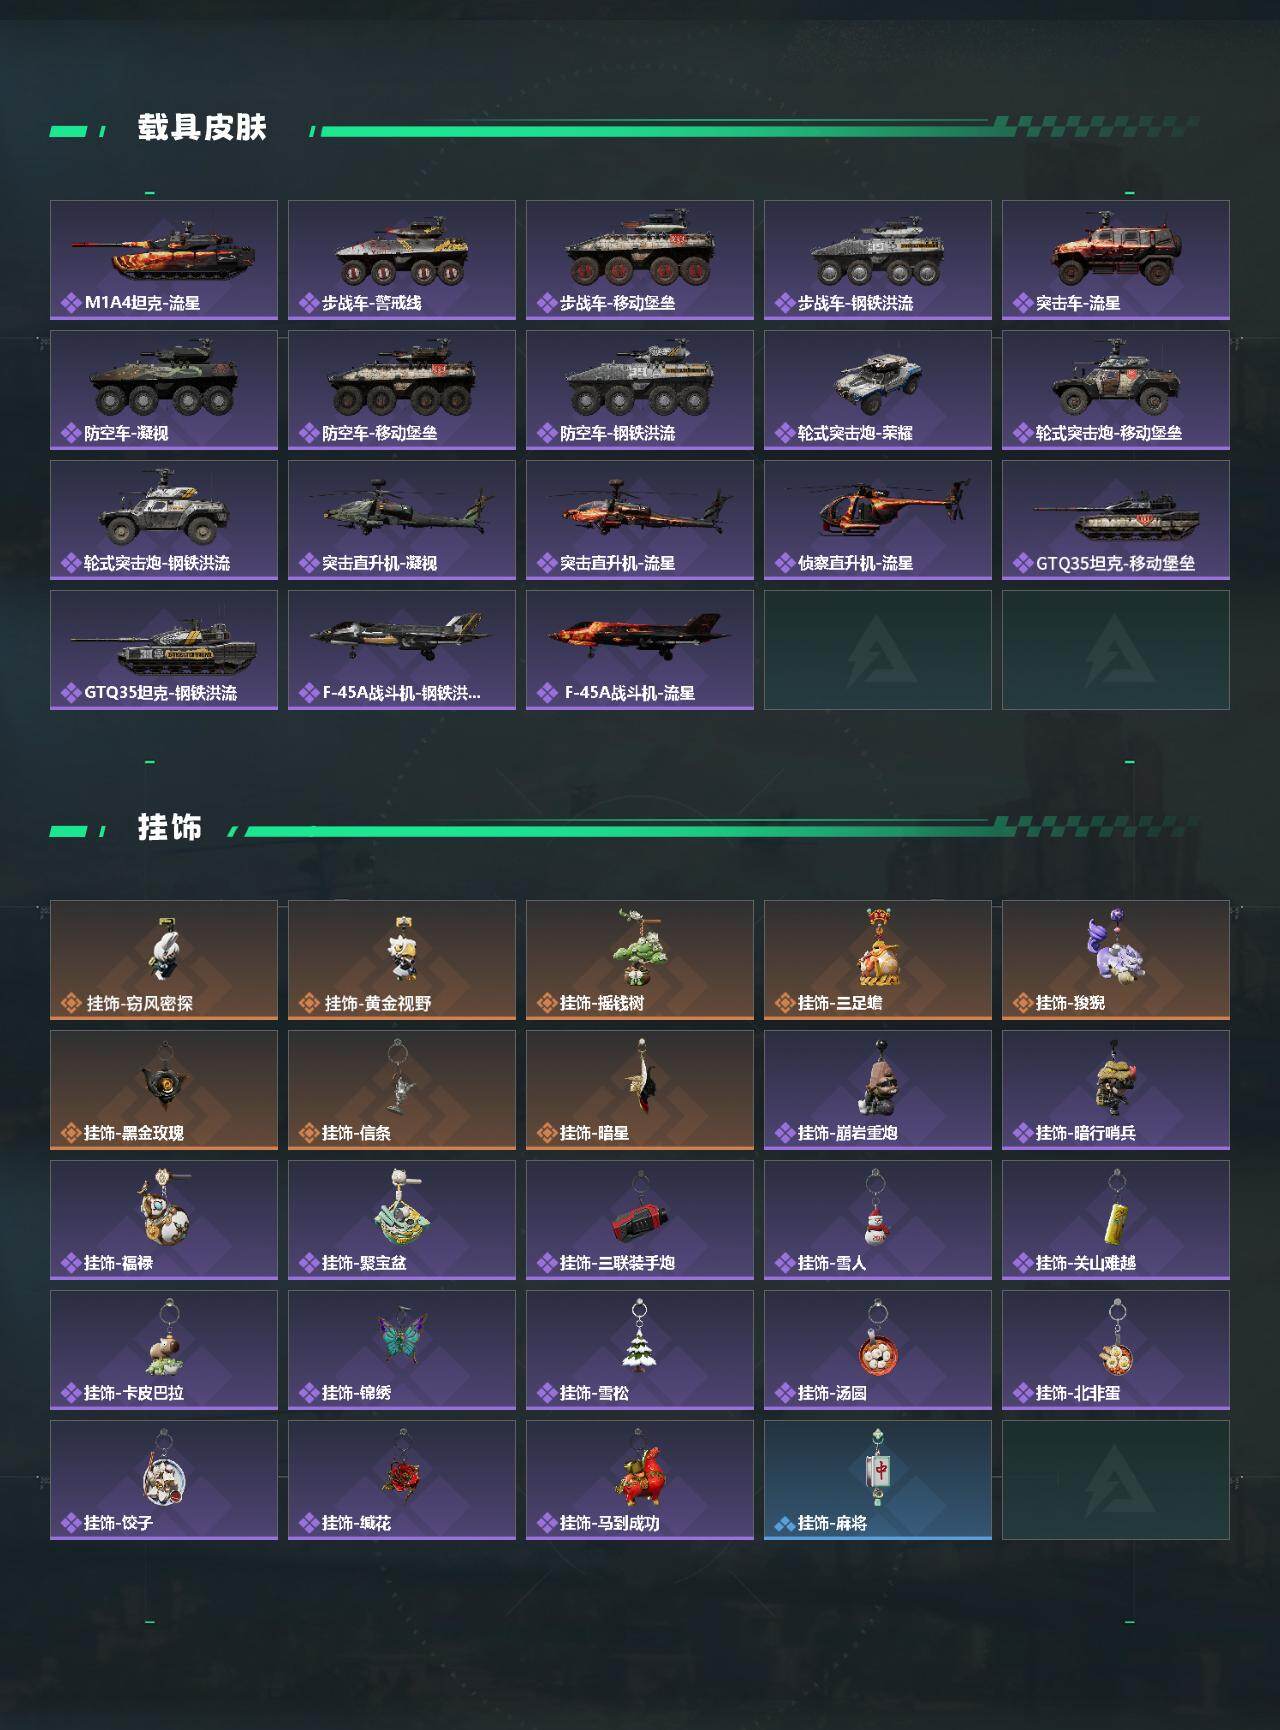Select the 挂饰-窃风密探 charm icon

(164, 949)
